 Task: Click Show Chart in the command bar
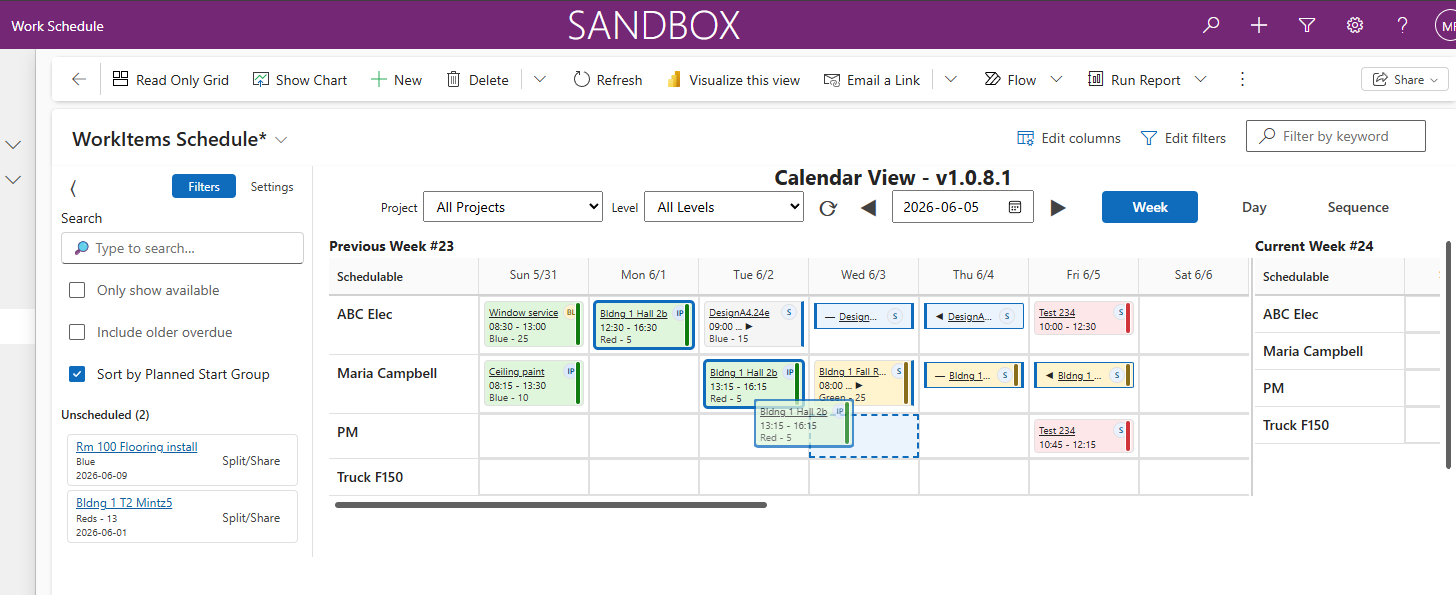(300, 80)
